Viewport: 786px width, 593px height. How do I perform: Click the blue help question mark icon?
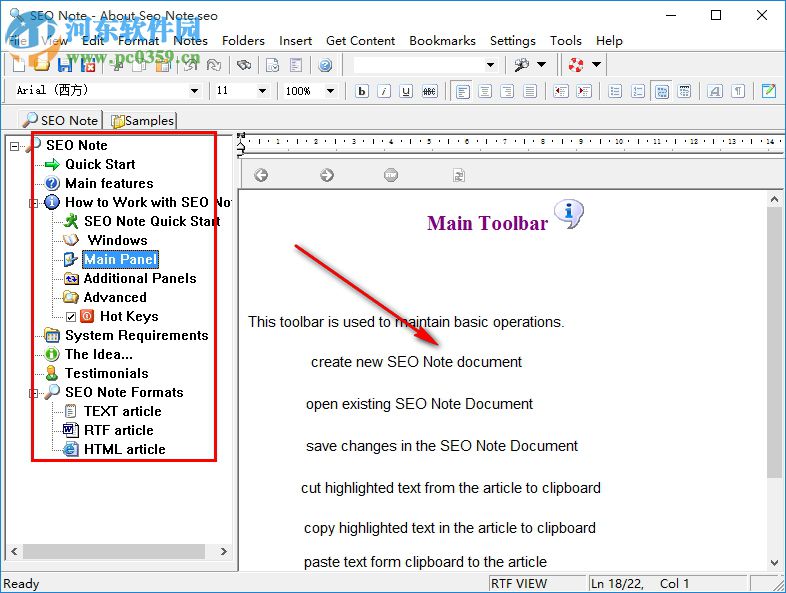[x=325, y=65]
